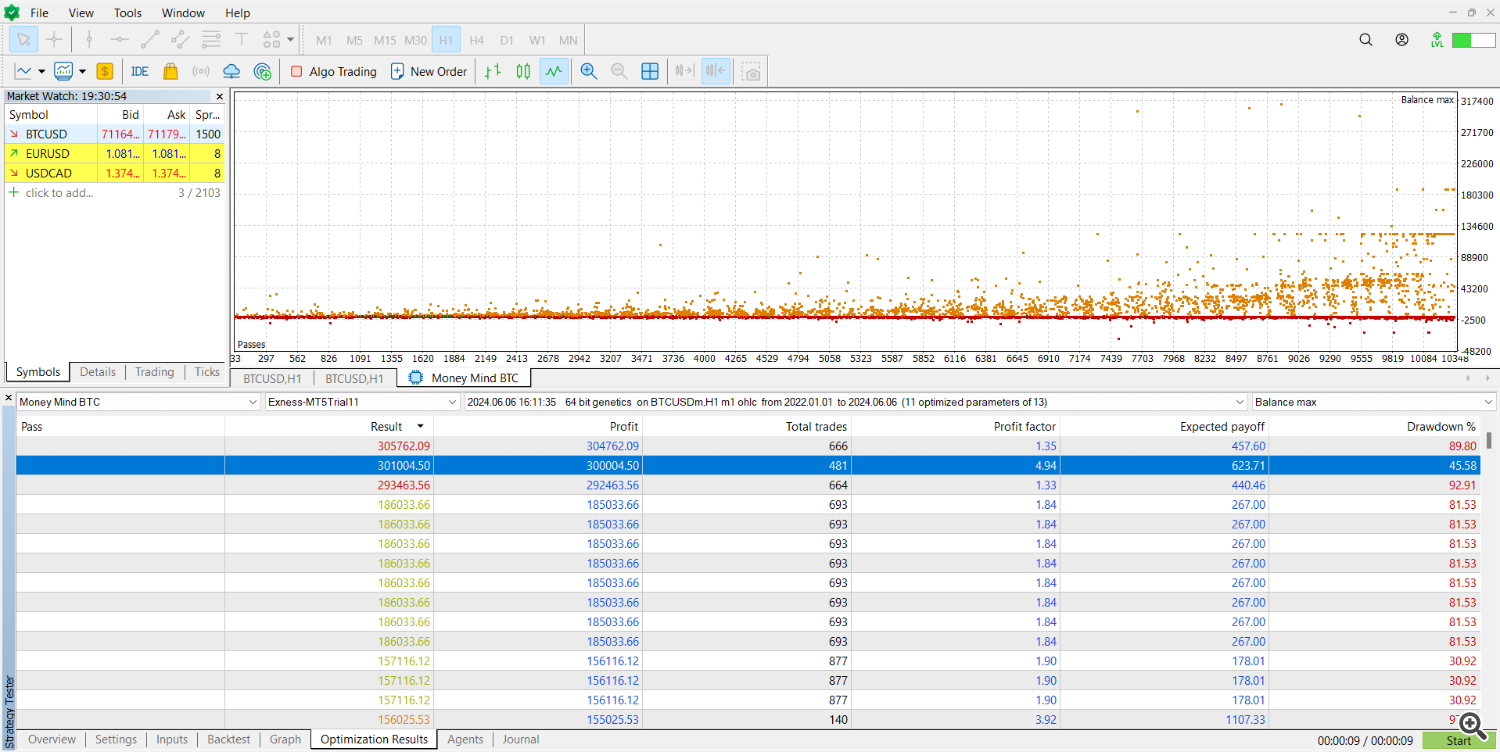Click the tile windows grid icon
This screenshot has width=1500, height=752.
pyautogui.click(x=650, y=71)
